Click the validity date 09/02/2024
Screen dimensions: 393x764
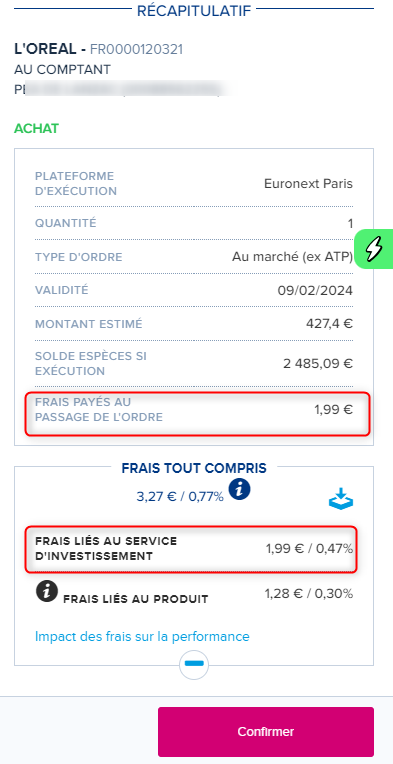click(x=315, y=291)
